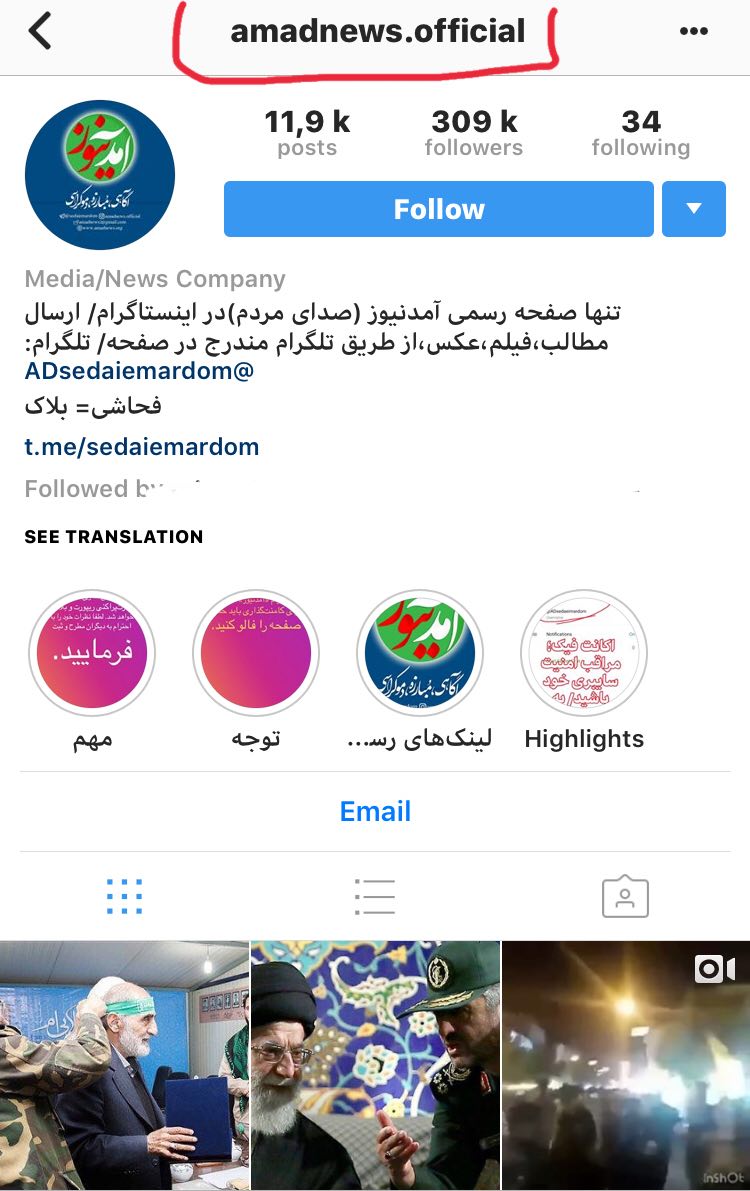This screenshot has width=750, height=1191.
Task: Tap the Follow button
Action: (x=438, y=209)
